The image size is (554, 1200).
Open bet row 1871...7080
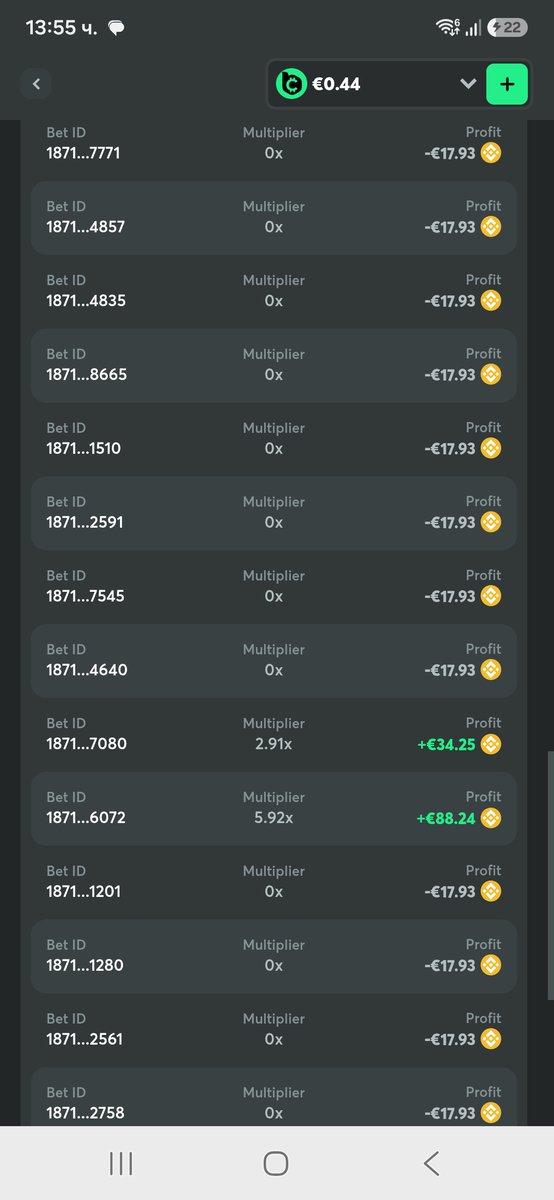[x=274, y=734]
